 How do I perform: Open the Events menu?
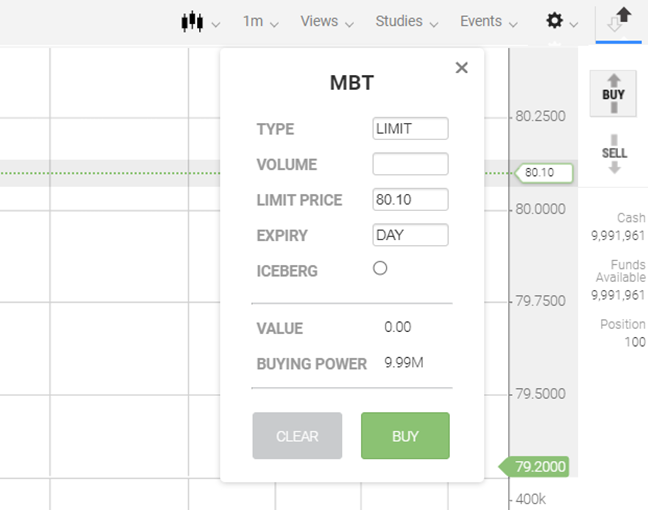point(488,22)
